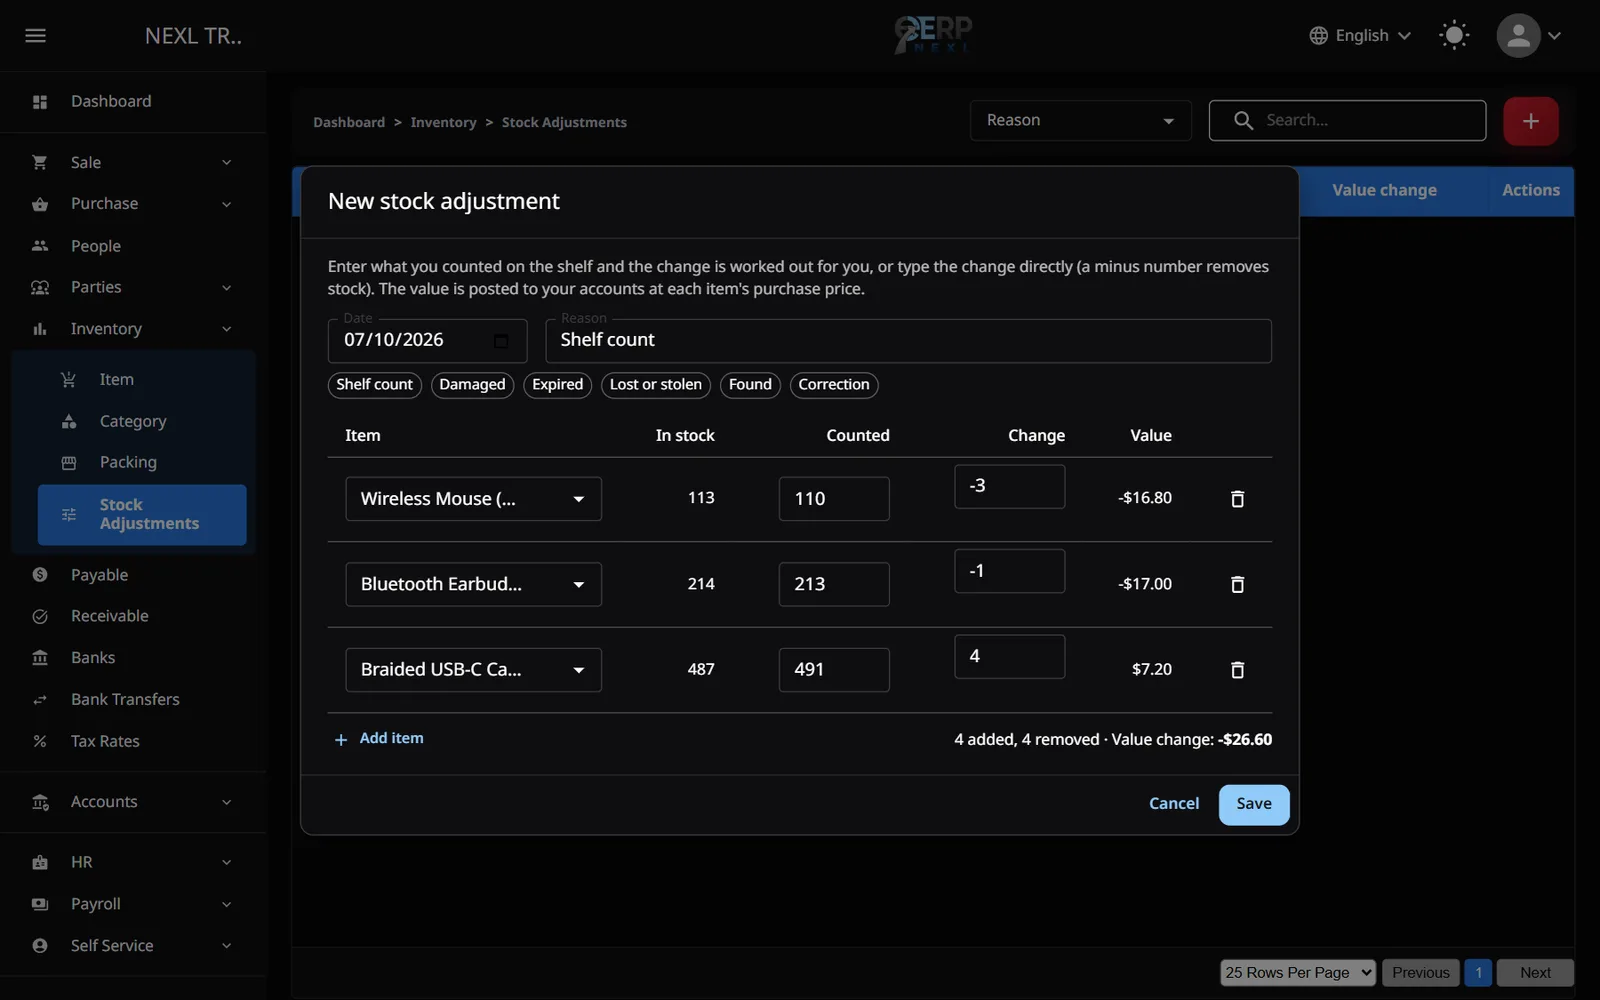Choose the Expired reason chip

tap(557, 385)
